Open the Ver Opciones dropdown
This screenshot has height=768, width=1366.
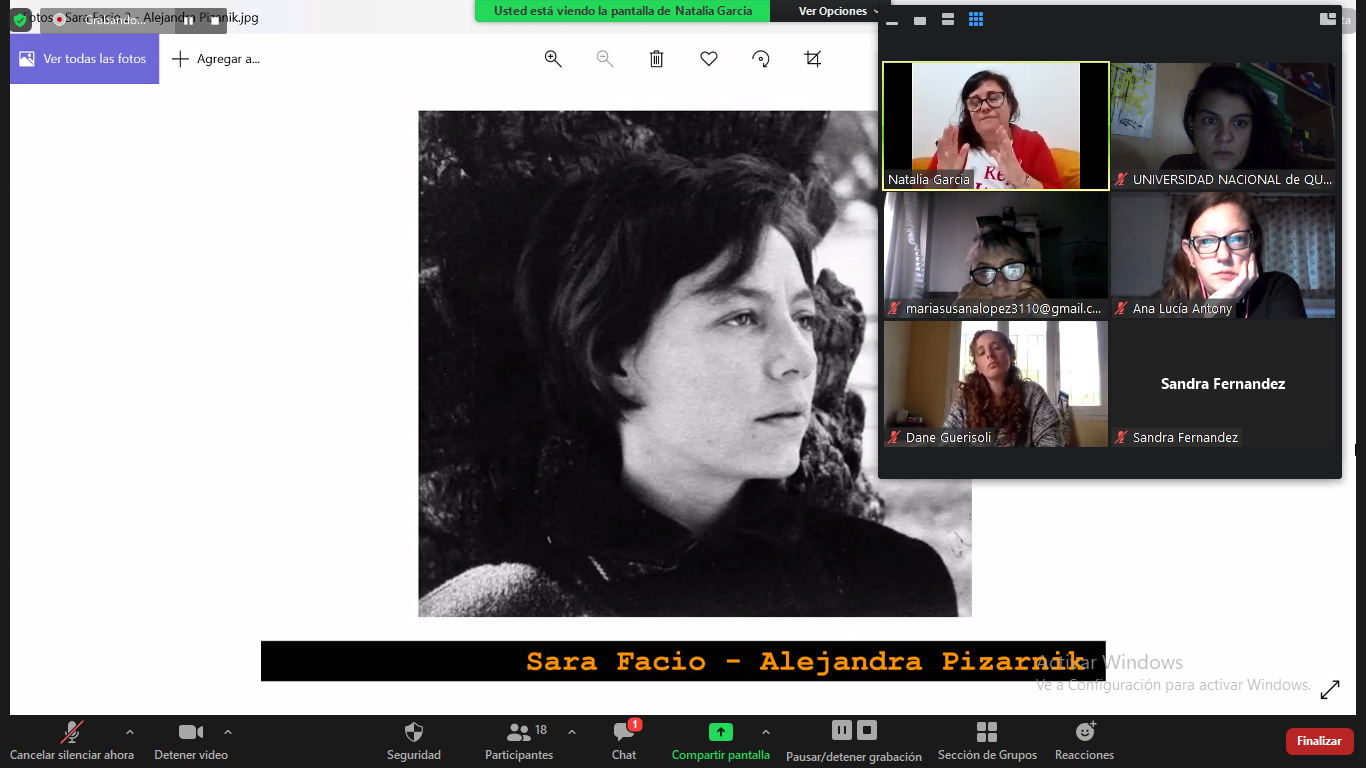click(838, 11)
